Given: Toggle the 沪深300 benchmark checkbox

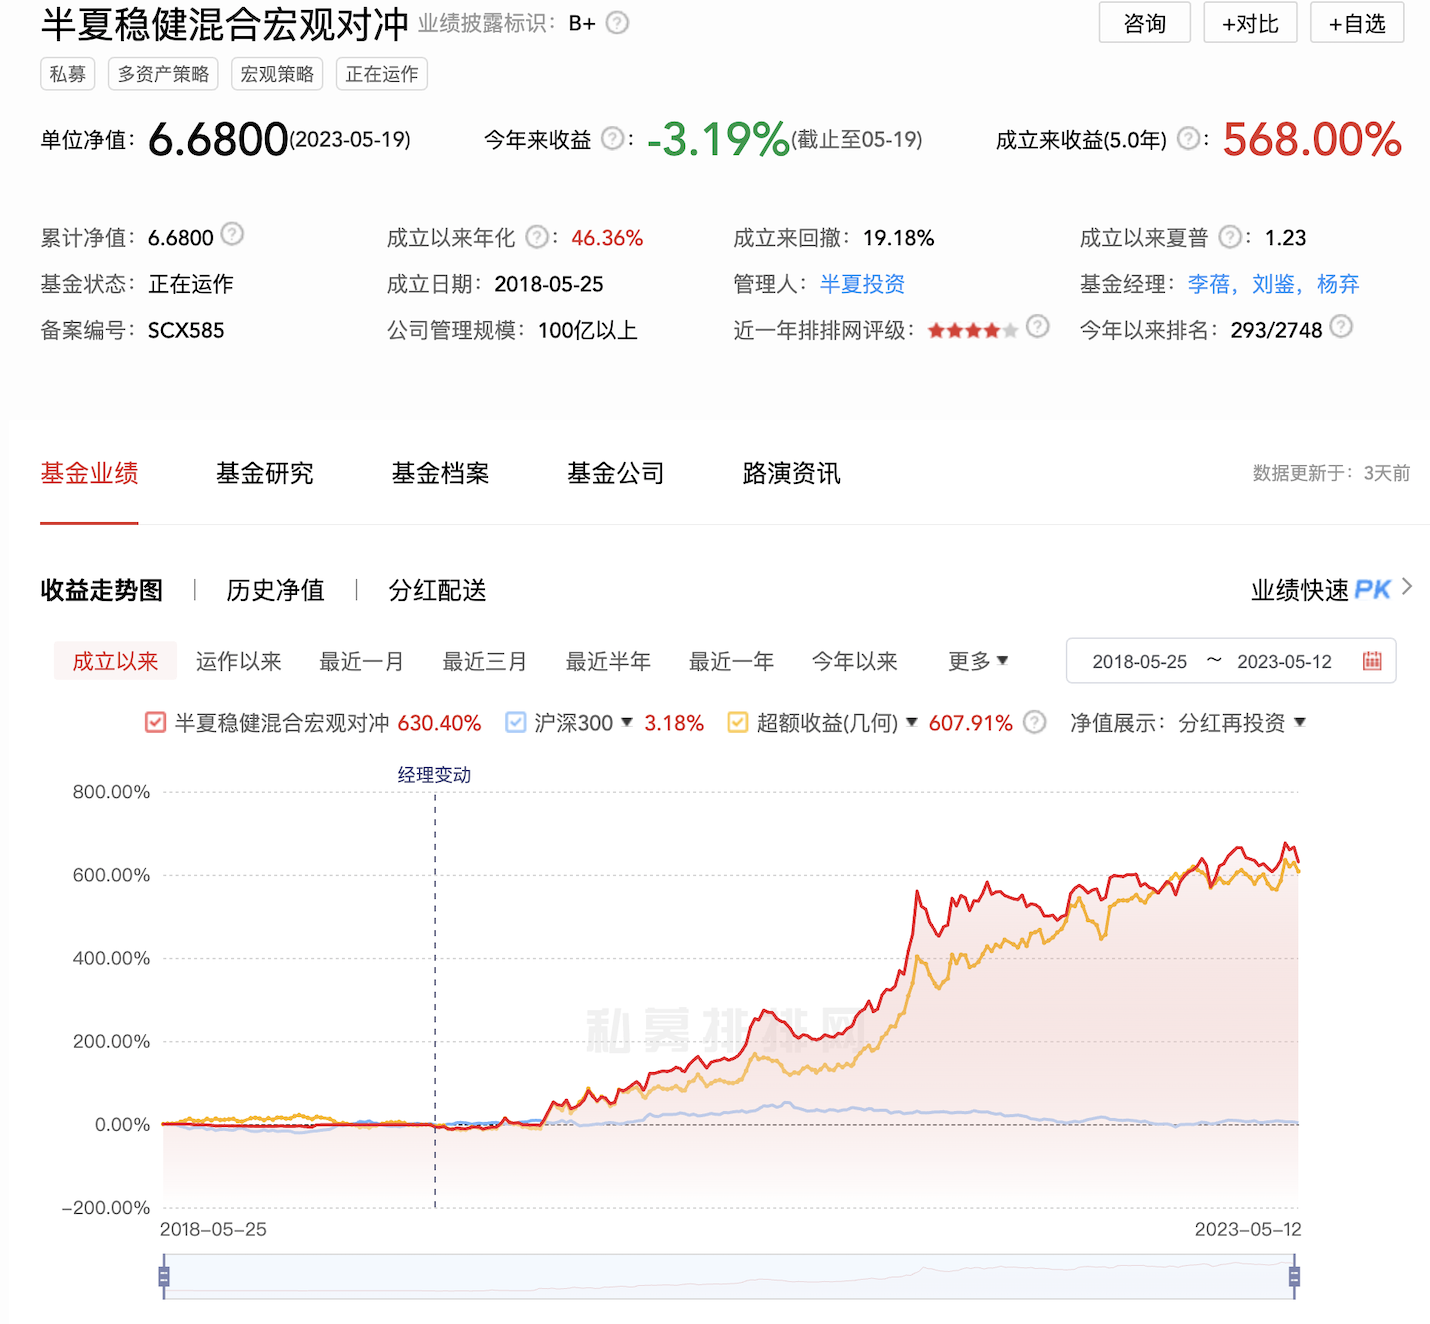Looking at the screenshot, I should pyautogui.click(x=515, y=722).
